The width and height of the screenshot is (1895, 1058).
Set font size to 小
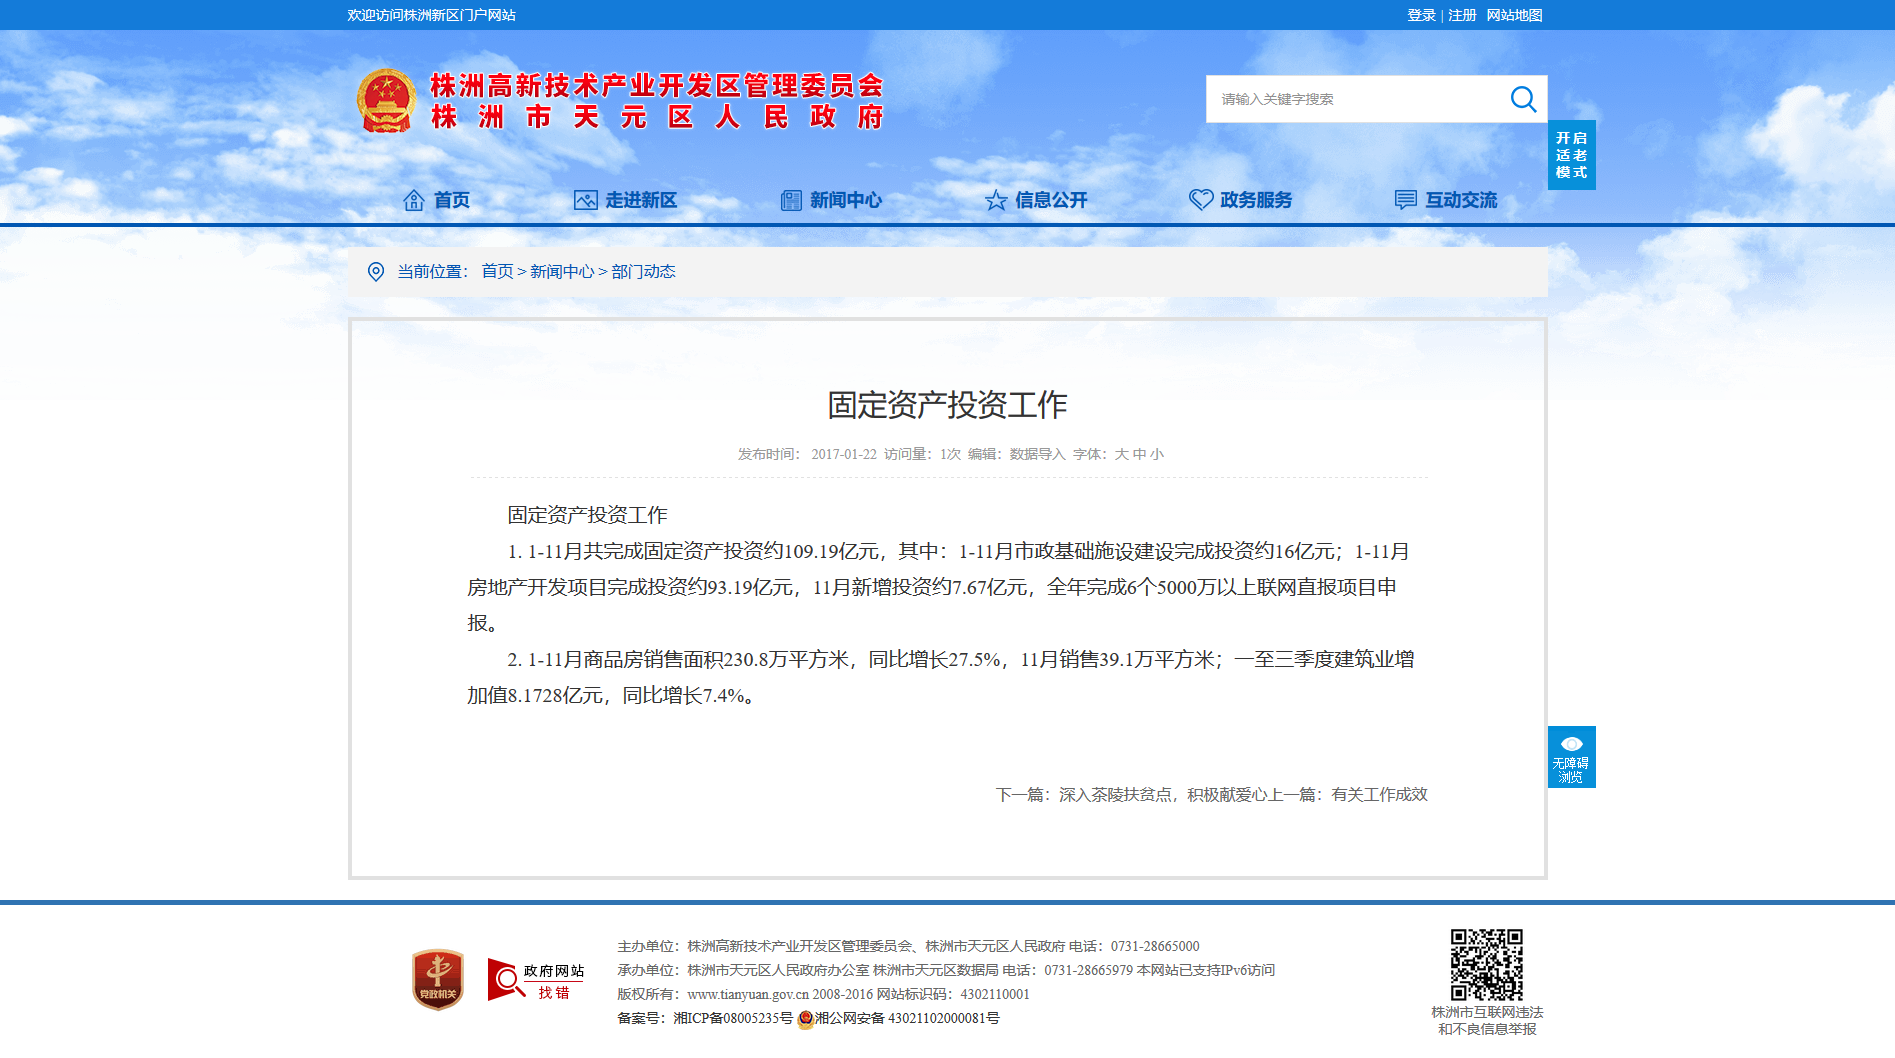[x=1157, y=454]
